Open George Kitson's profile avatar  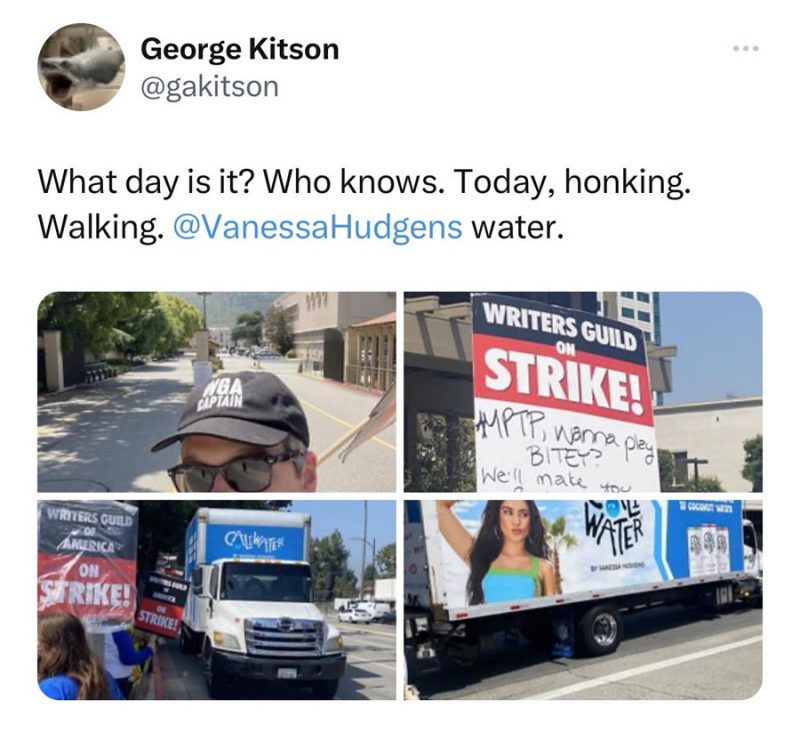[x=81, y=67]
